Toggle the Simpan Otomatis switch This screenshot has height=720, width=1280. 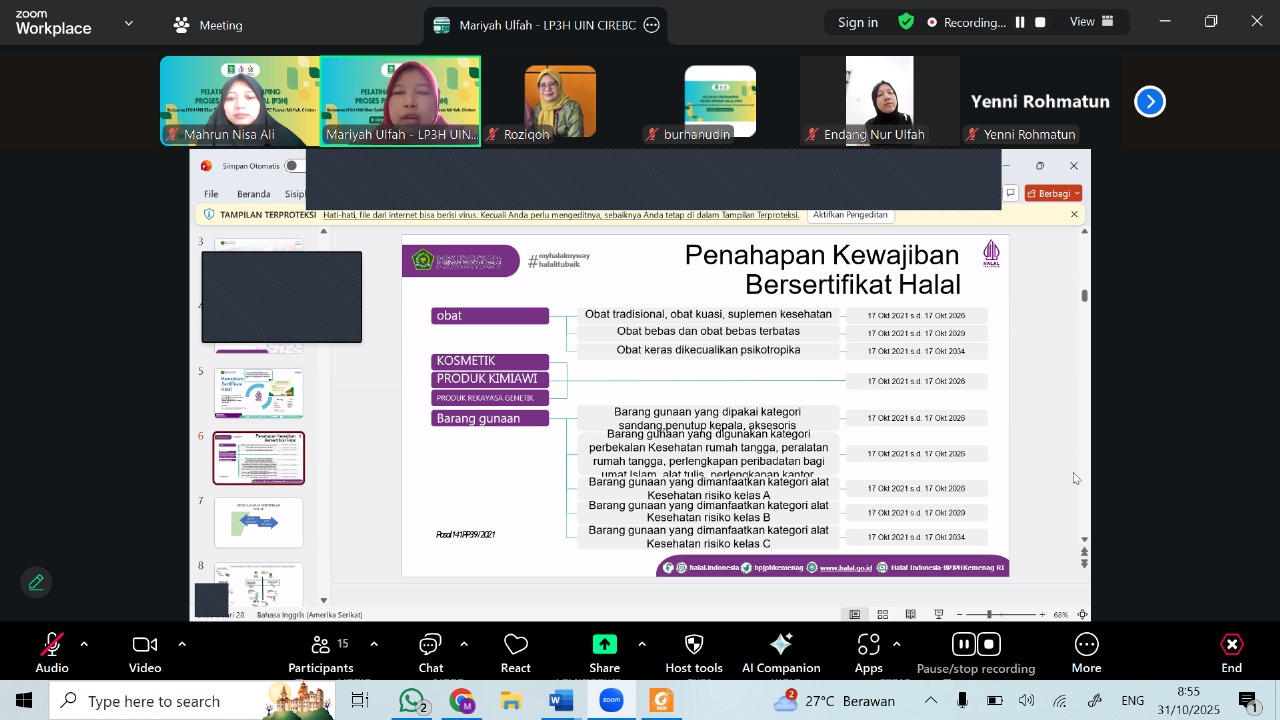[x=292, y=166]
